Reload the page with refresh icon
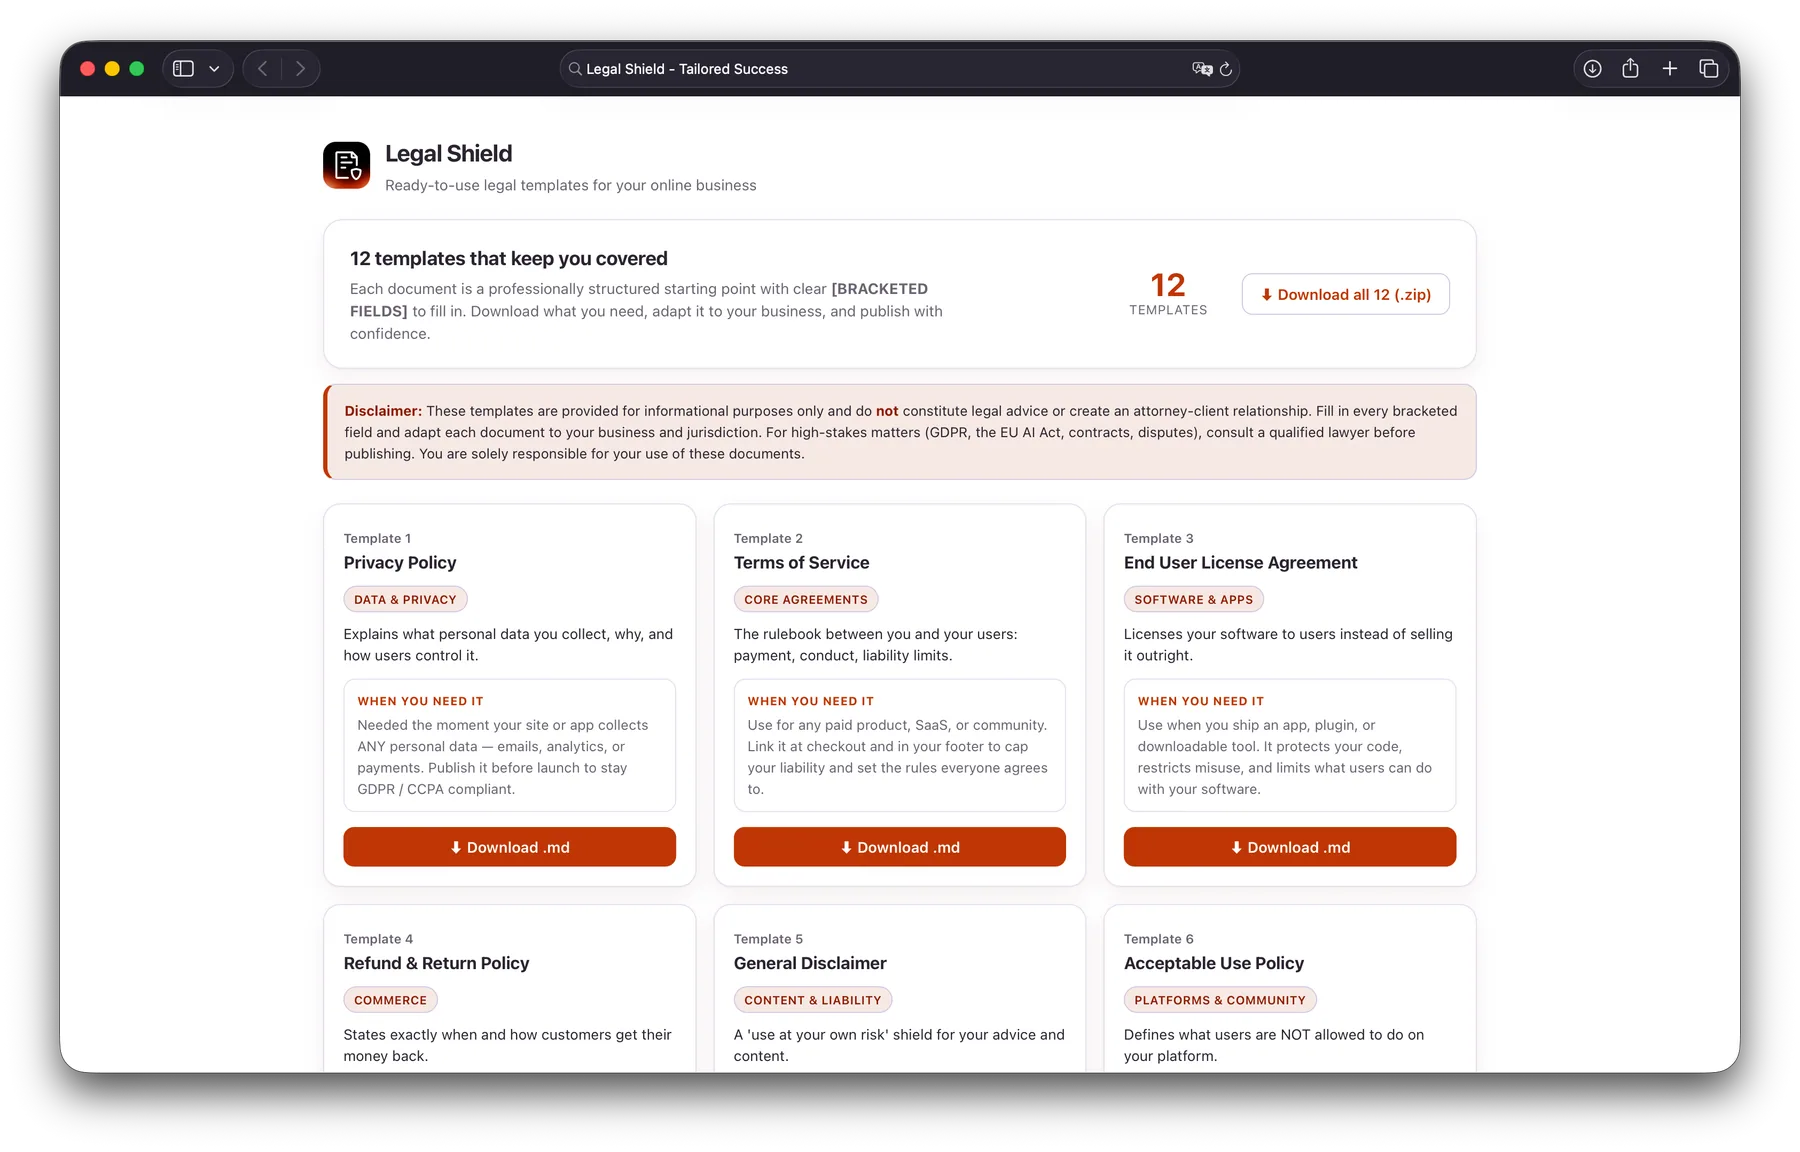The image size is (1800, 1152). pyautogui.click(x=1226, y=69)
